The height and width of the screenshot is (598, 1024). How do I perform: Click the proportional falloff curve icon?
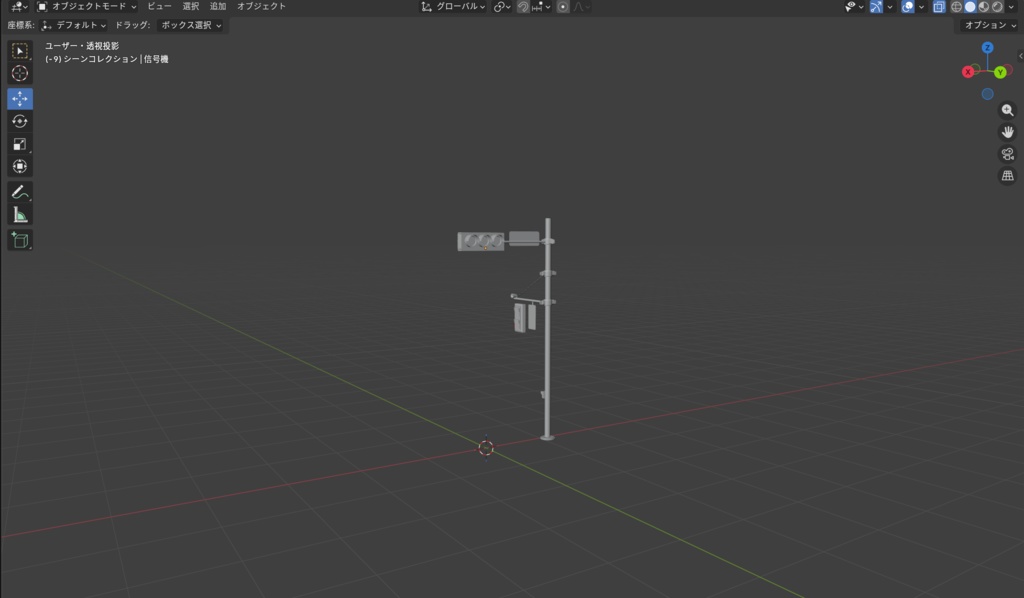pos(581,7)
